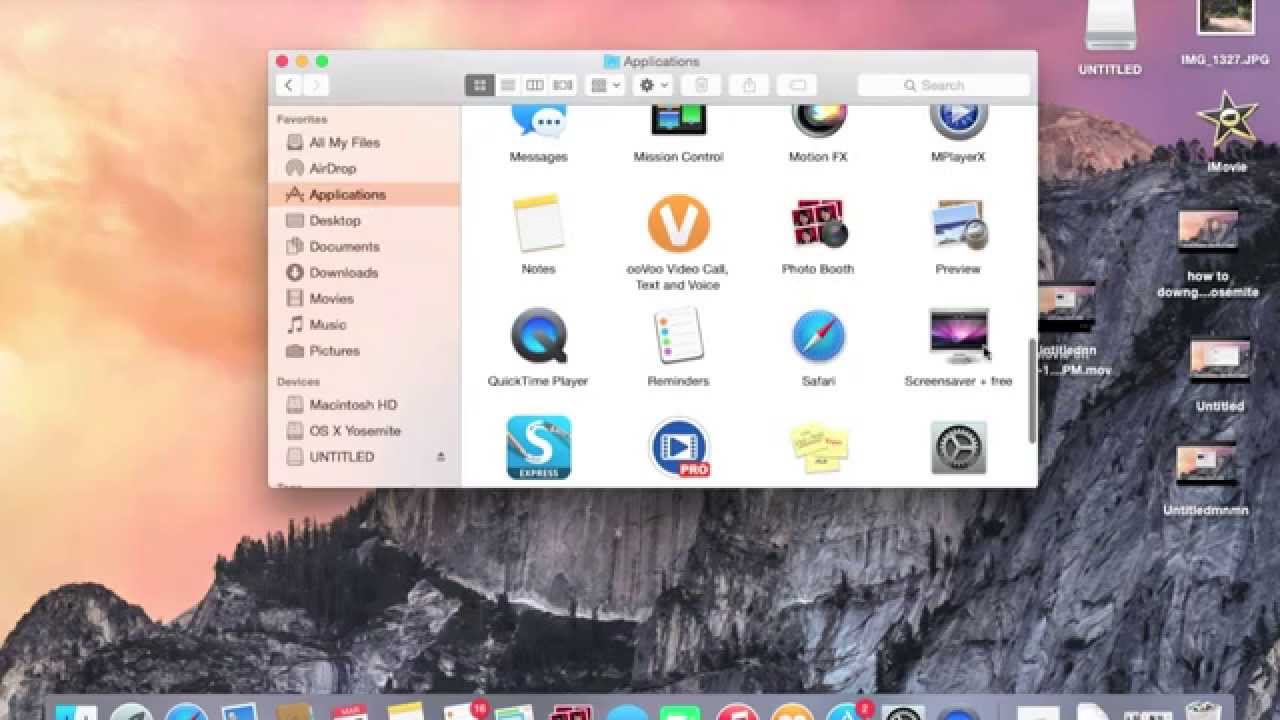
Task: Go back with the left arrow button
Action: [289, 86]
